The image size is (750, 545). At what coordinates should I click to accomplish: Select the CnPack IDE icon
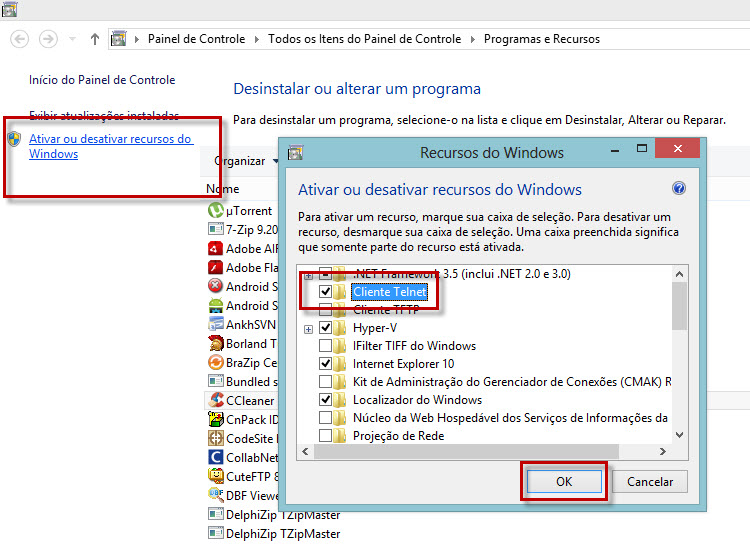tap(216, 419)
